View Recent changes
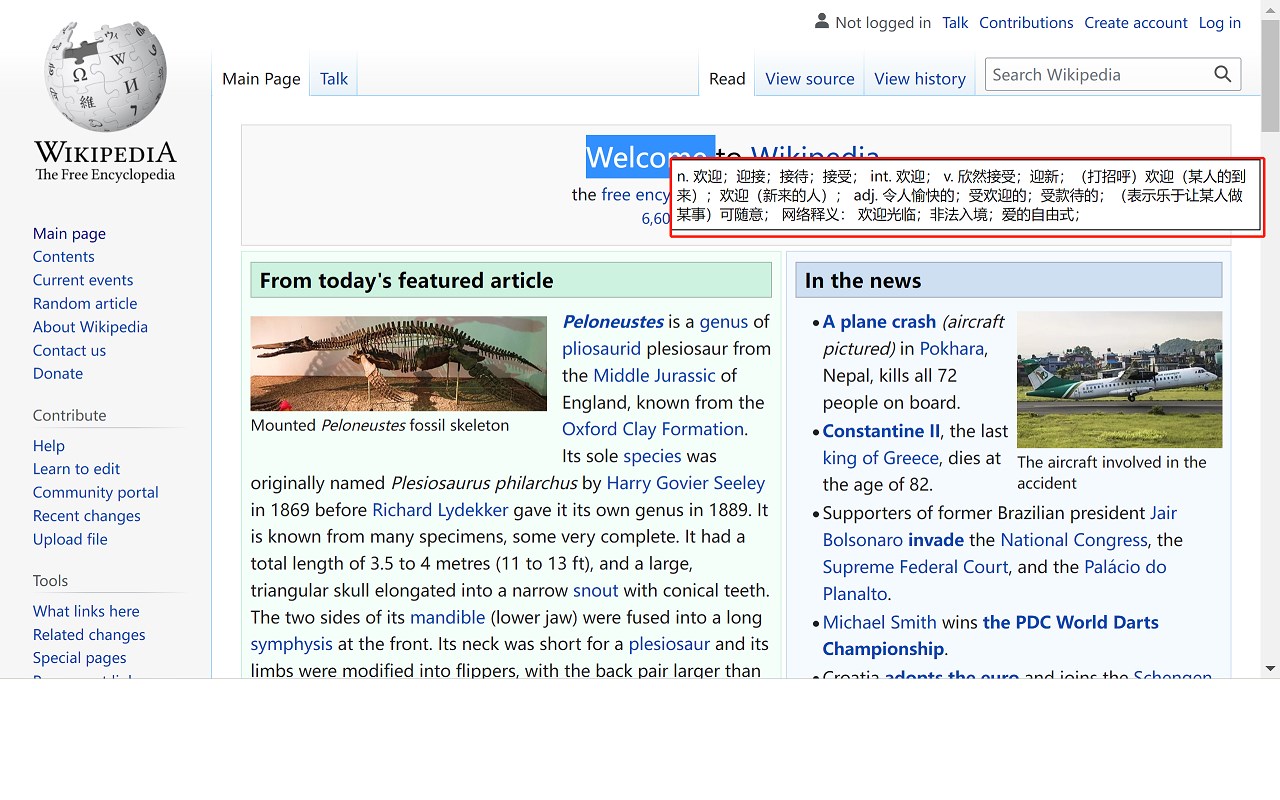1280x800 pixels. (x=87, y=515)
